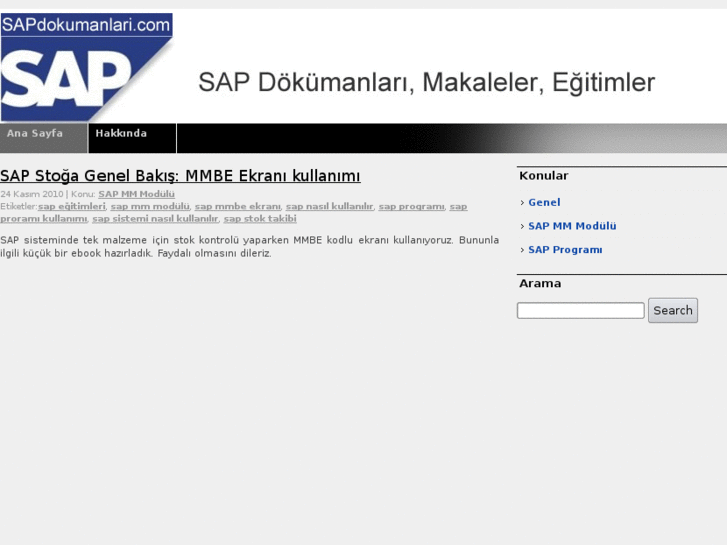Click the site heading SAP Dökümanları, Makaleler, Eğitimler
Viewport: 727px width, 545px height.
click(x=427, y=83)
